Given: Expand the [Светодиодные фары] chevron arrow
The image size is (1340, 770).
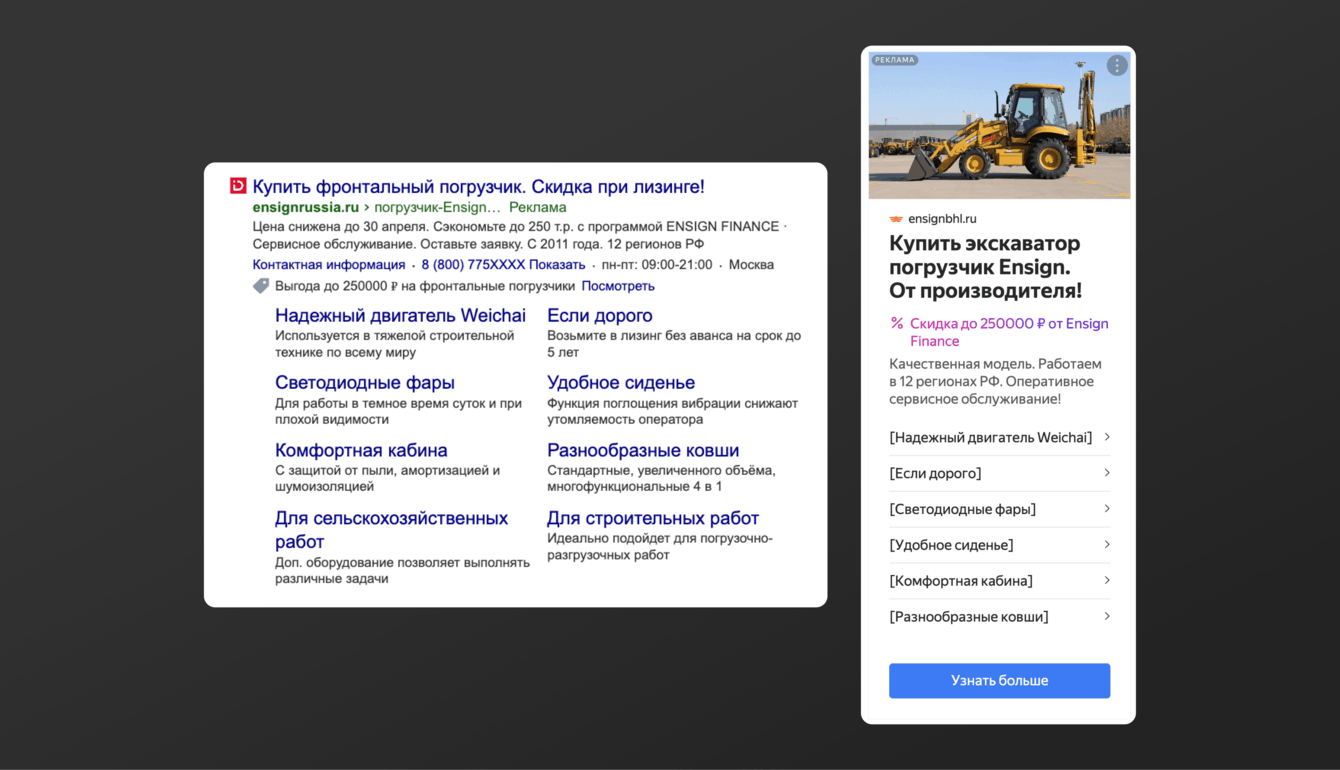Looking at the screenshot, I should tap(1107, 509).
